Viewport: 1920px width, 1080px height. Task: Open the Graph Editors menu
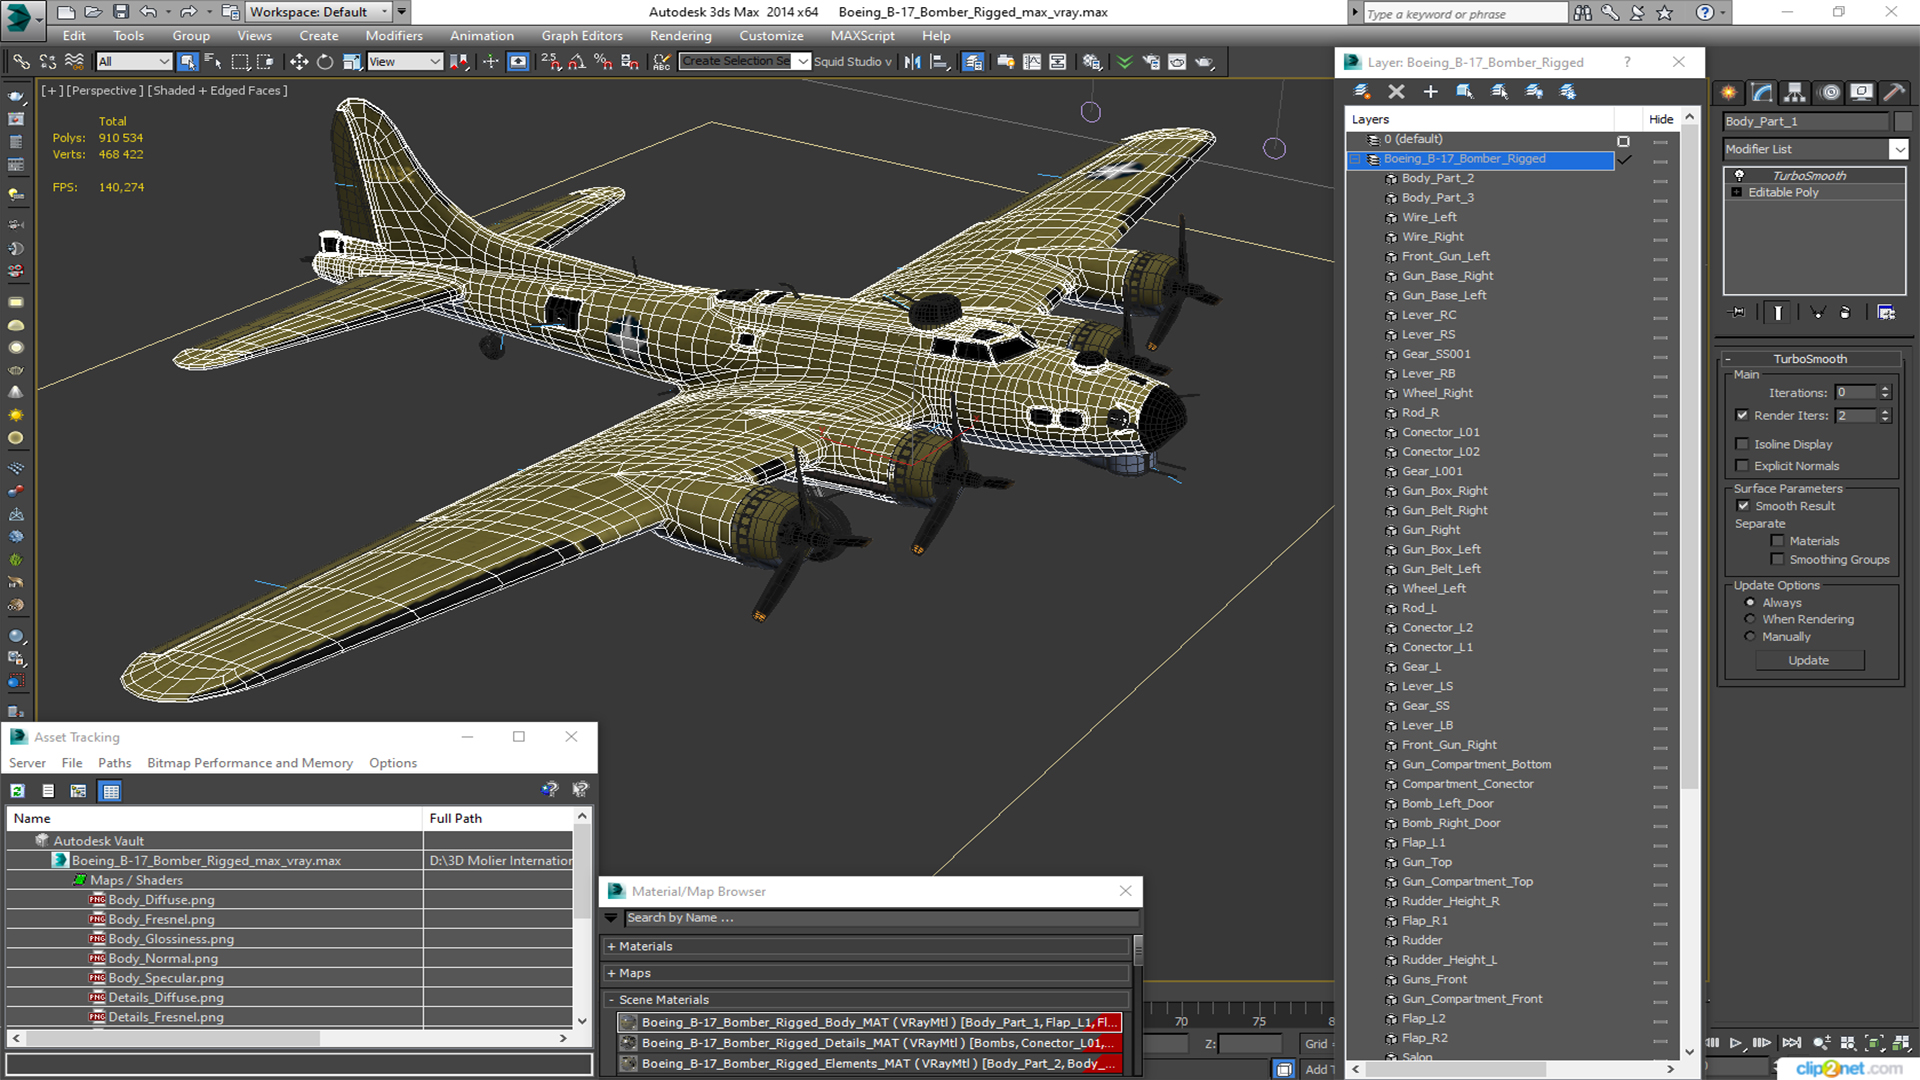point(582,36)
